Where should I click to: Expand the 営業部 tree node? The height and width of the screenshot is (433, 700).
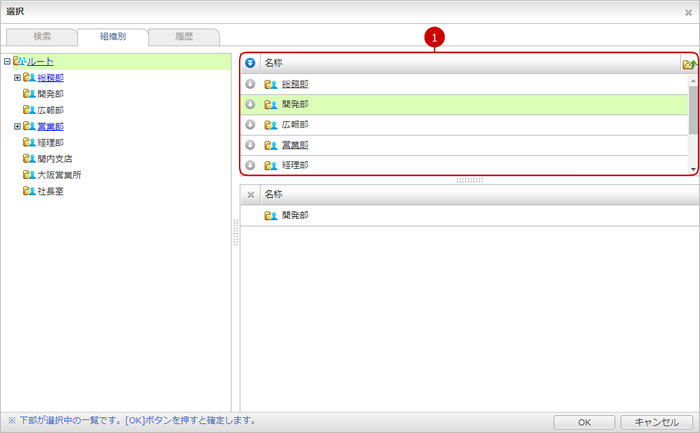pos(17,126)
